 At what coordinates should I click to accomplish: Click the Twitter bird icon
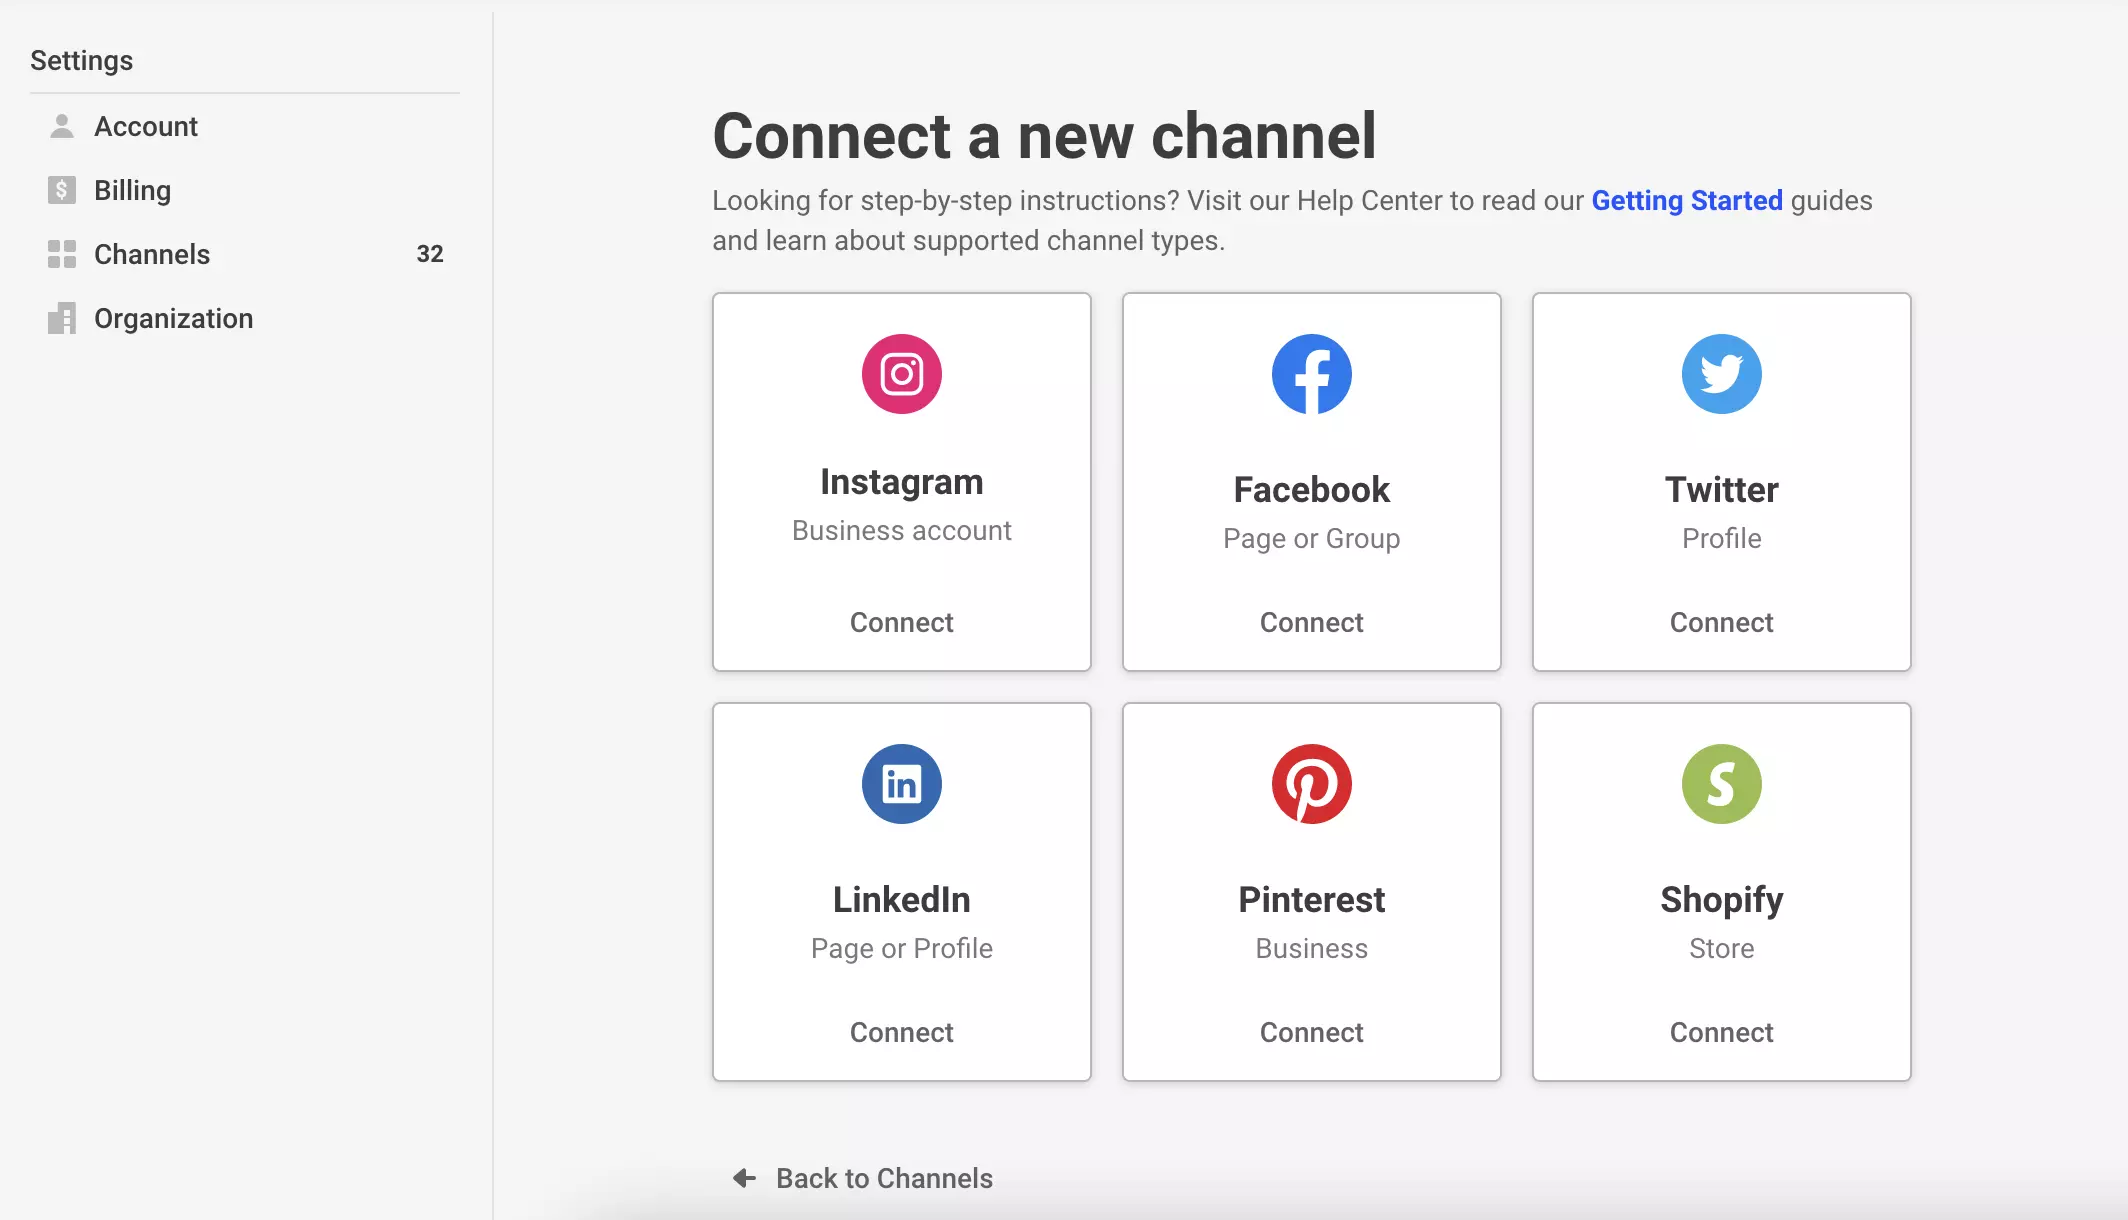[x=1721, y=374]
